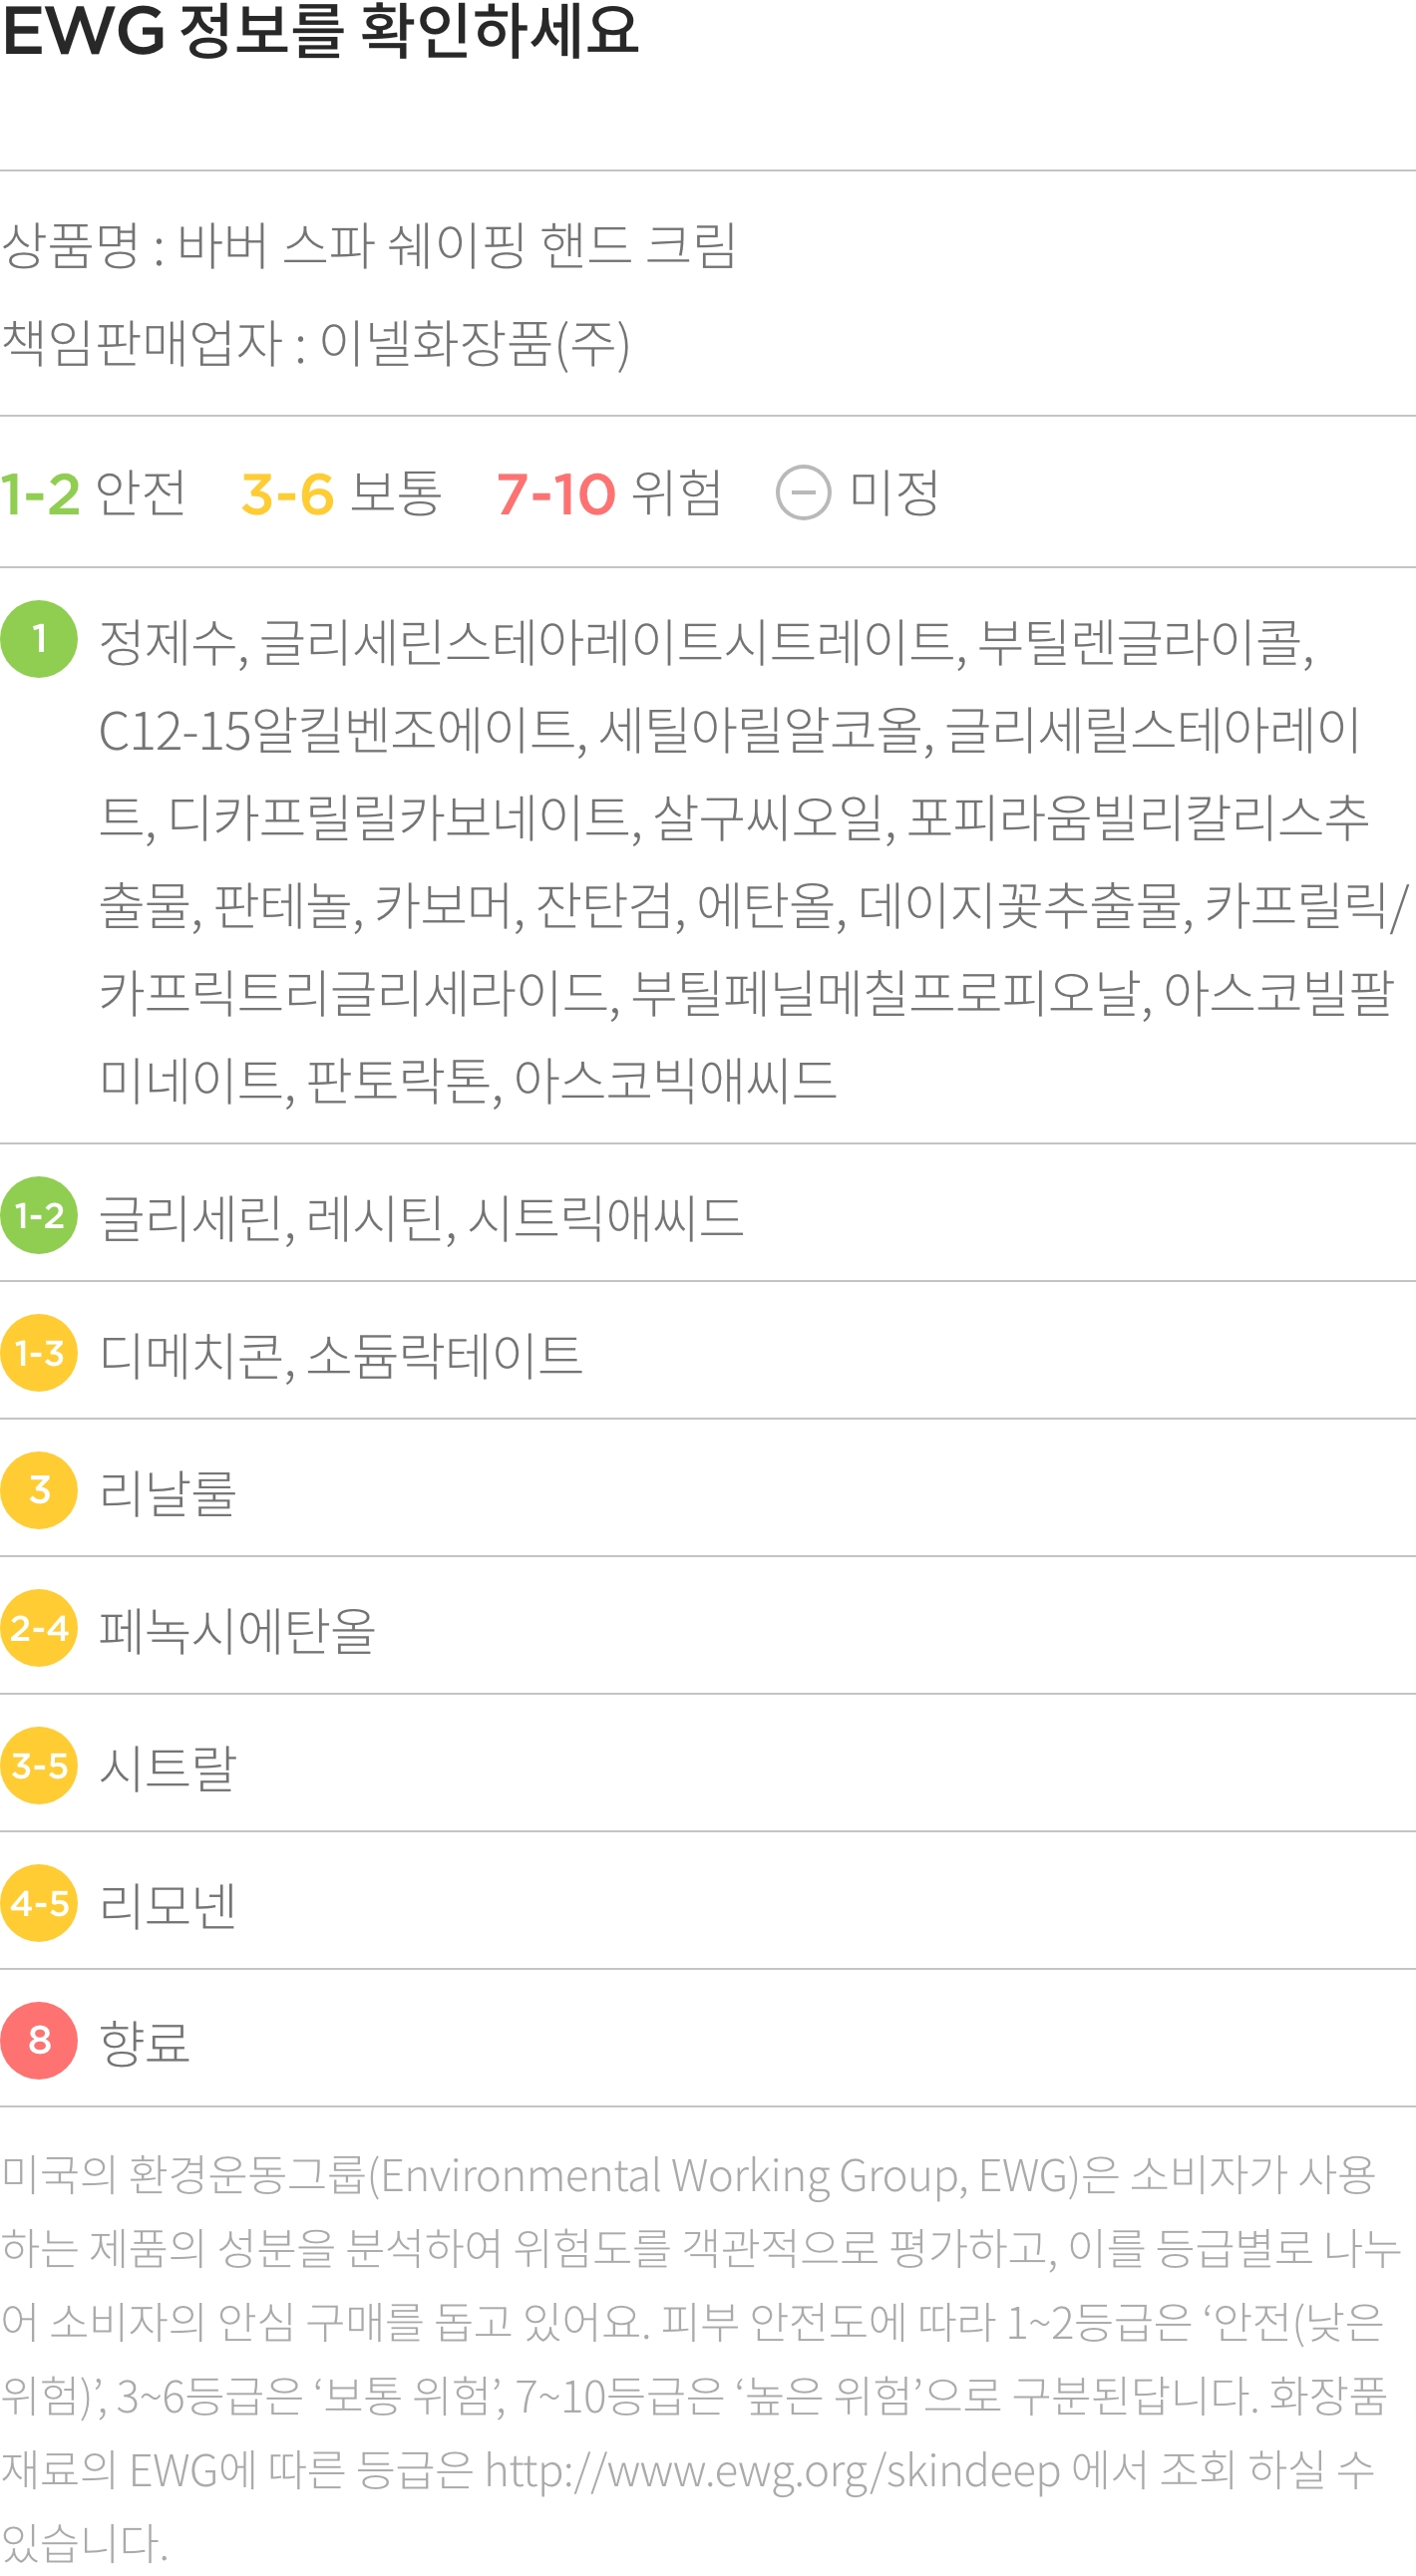The height and width of the screenshot is (2576, 1416).
Task: Click the green 1-2 grade badge
Action: (39, 1215)
